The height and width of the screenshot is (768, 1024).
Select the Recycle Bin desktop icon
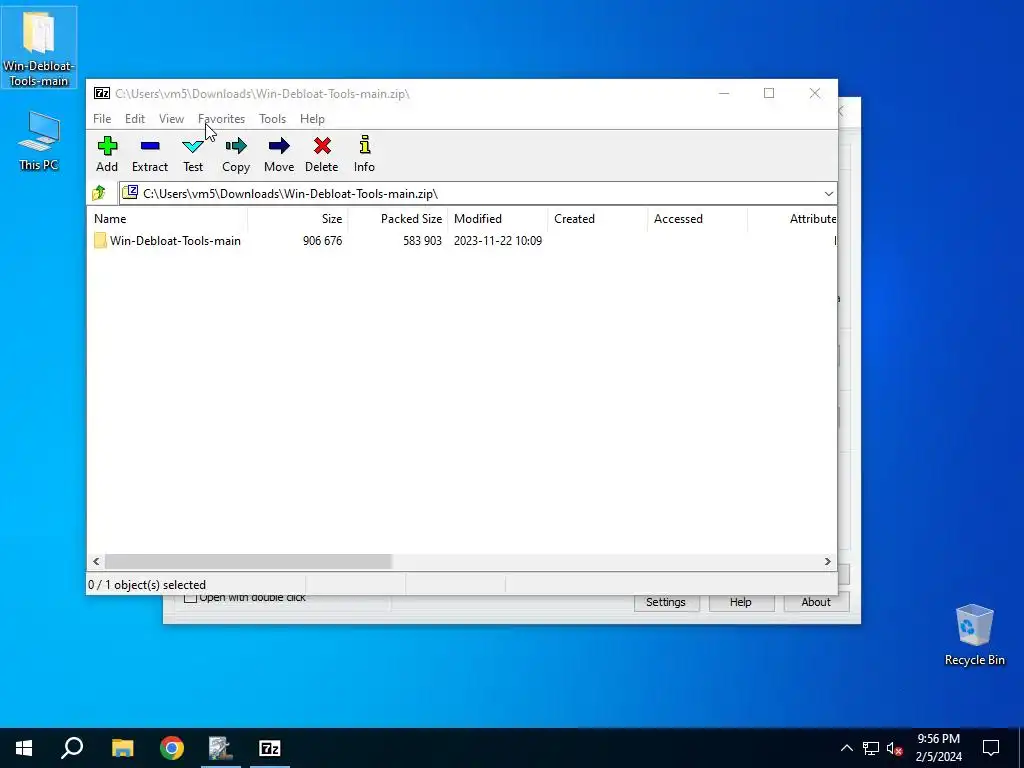[x=974, y=634]
